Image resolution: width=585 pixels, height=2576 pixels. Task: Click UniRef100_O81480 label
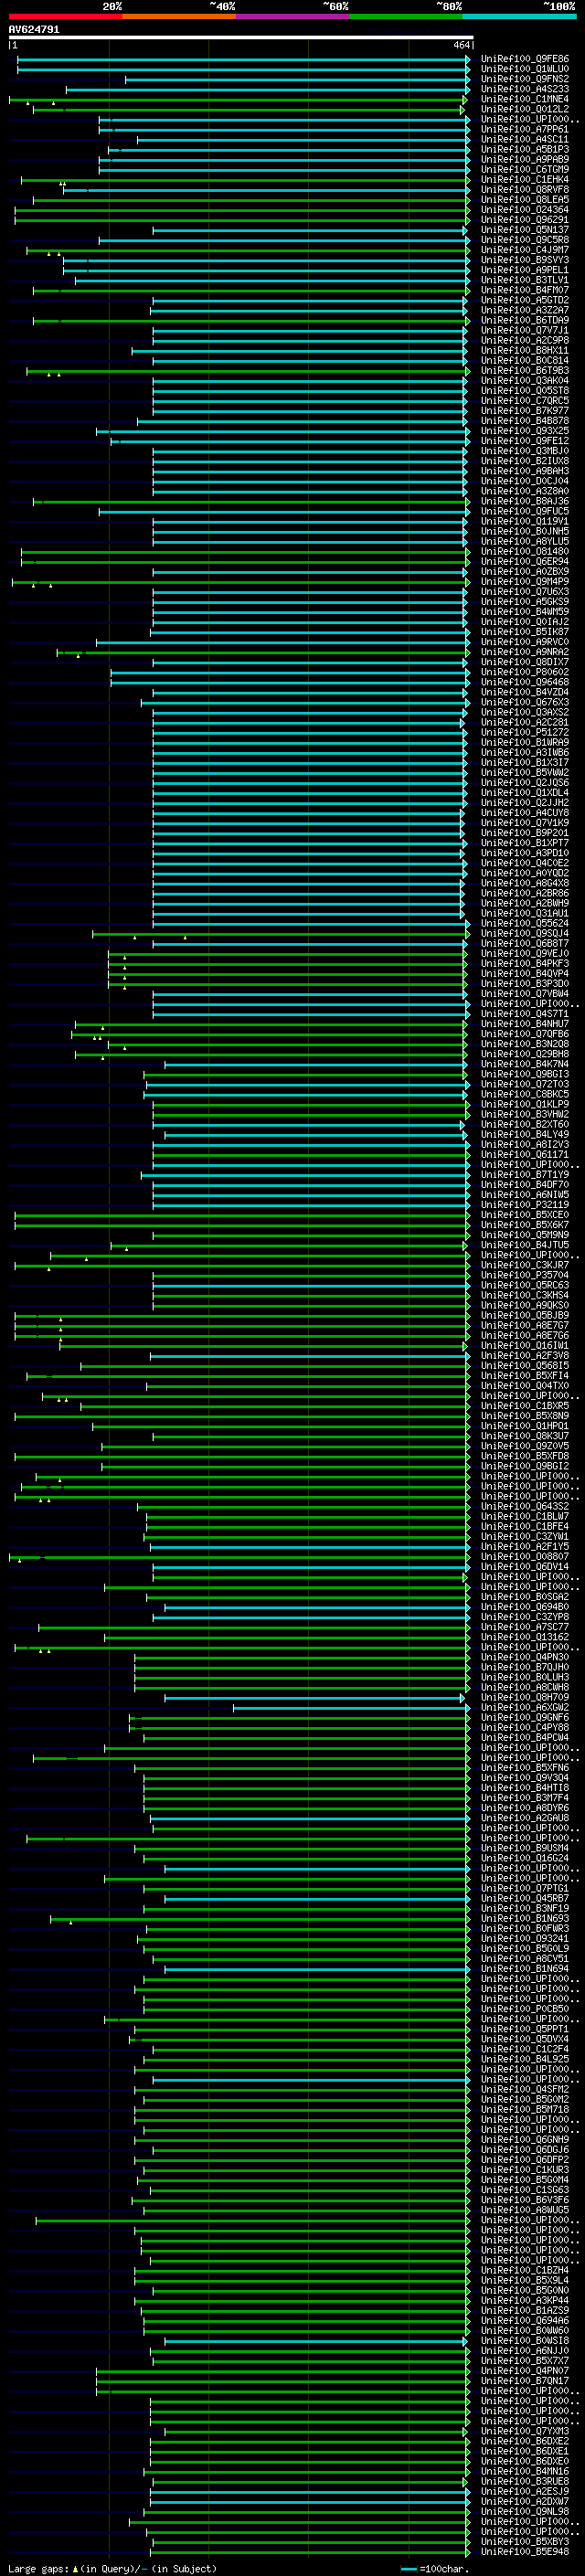[x=524, y=551]
